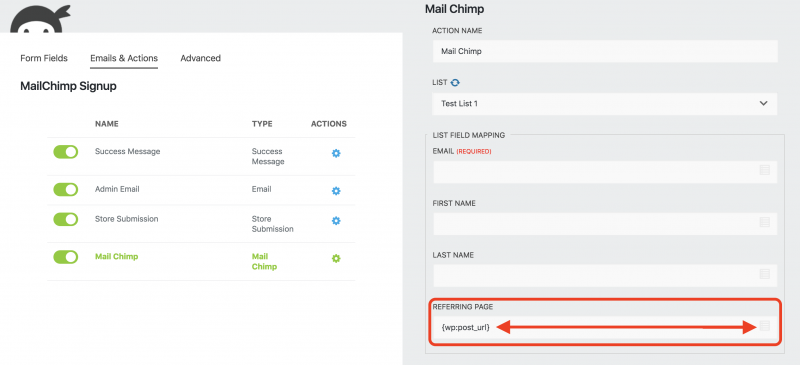The height and width of the screenshot is (365, 800).
Task: Select the green Mail Chimp action name
Action: coord(116,257)
